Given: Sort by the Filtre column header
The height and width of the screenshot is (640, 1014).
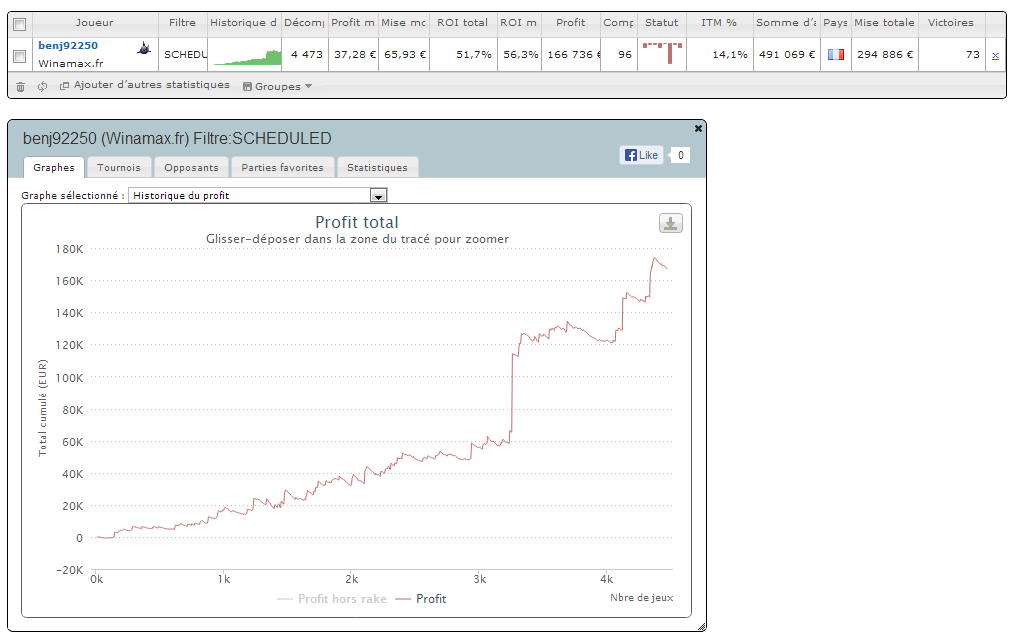Looking at the screenshot, I should pos(182,23).
